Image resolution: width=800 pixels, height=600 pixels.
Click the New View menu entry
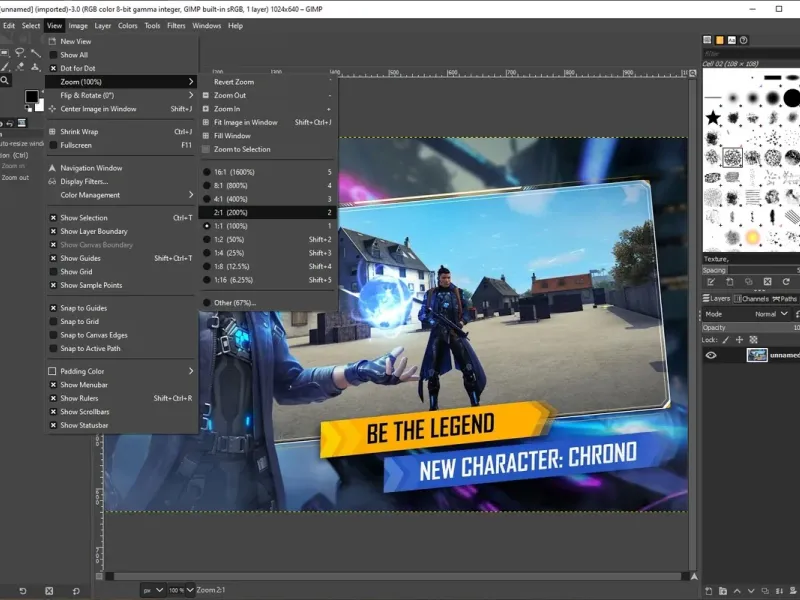(x=76, y=41)
